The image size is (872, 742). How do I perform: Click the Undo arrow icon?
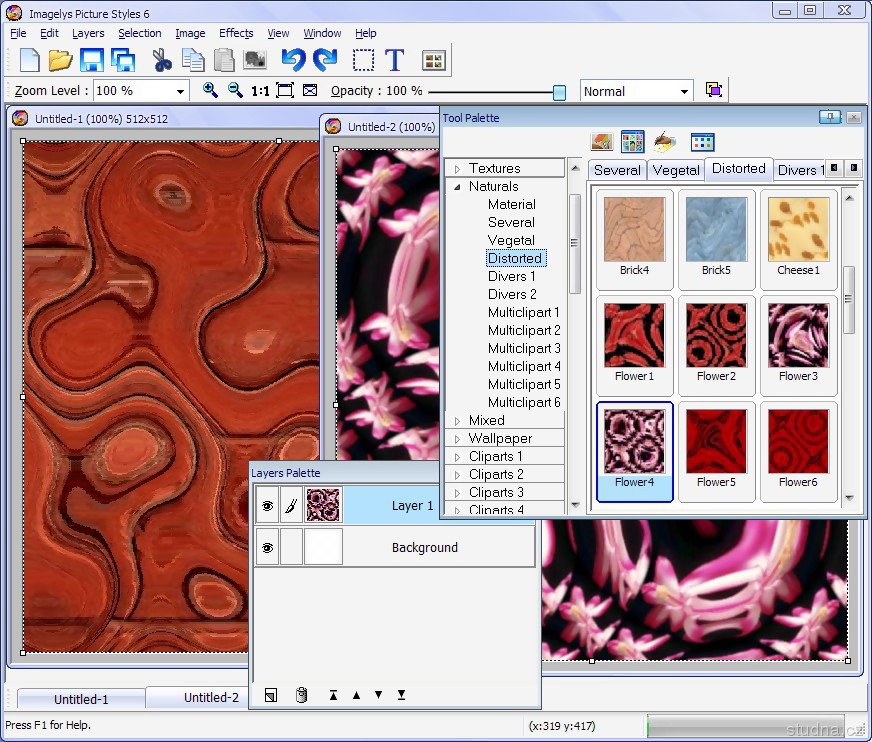[x=292, y=60]
